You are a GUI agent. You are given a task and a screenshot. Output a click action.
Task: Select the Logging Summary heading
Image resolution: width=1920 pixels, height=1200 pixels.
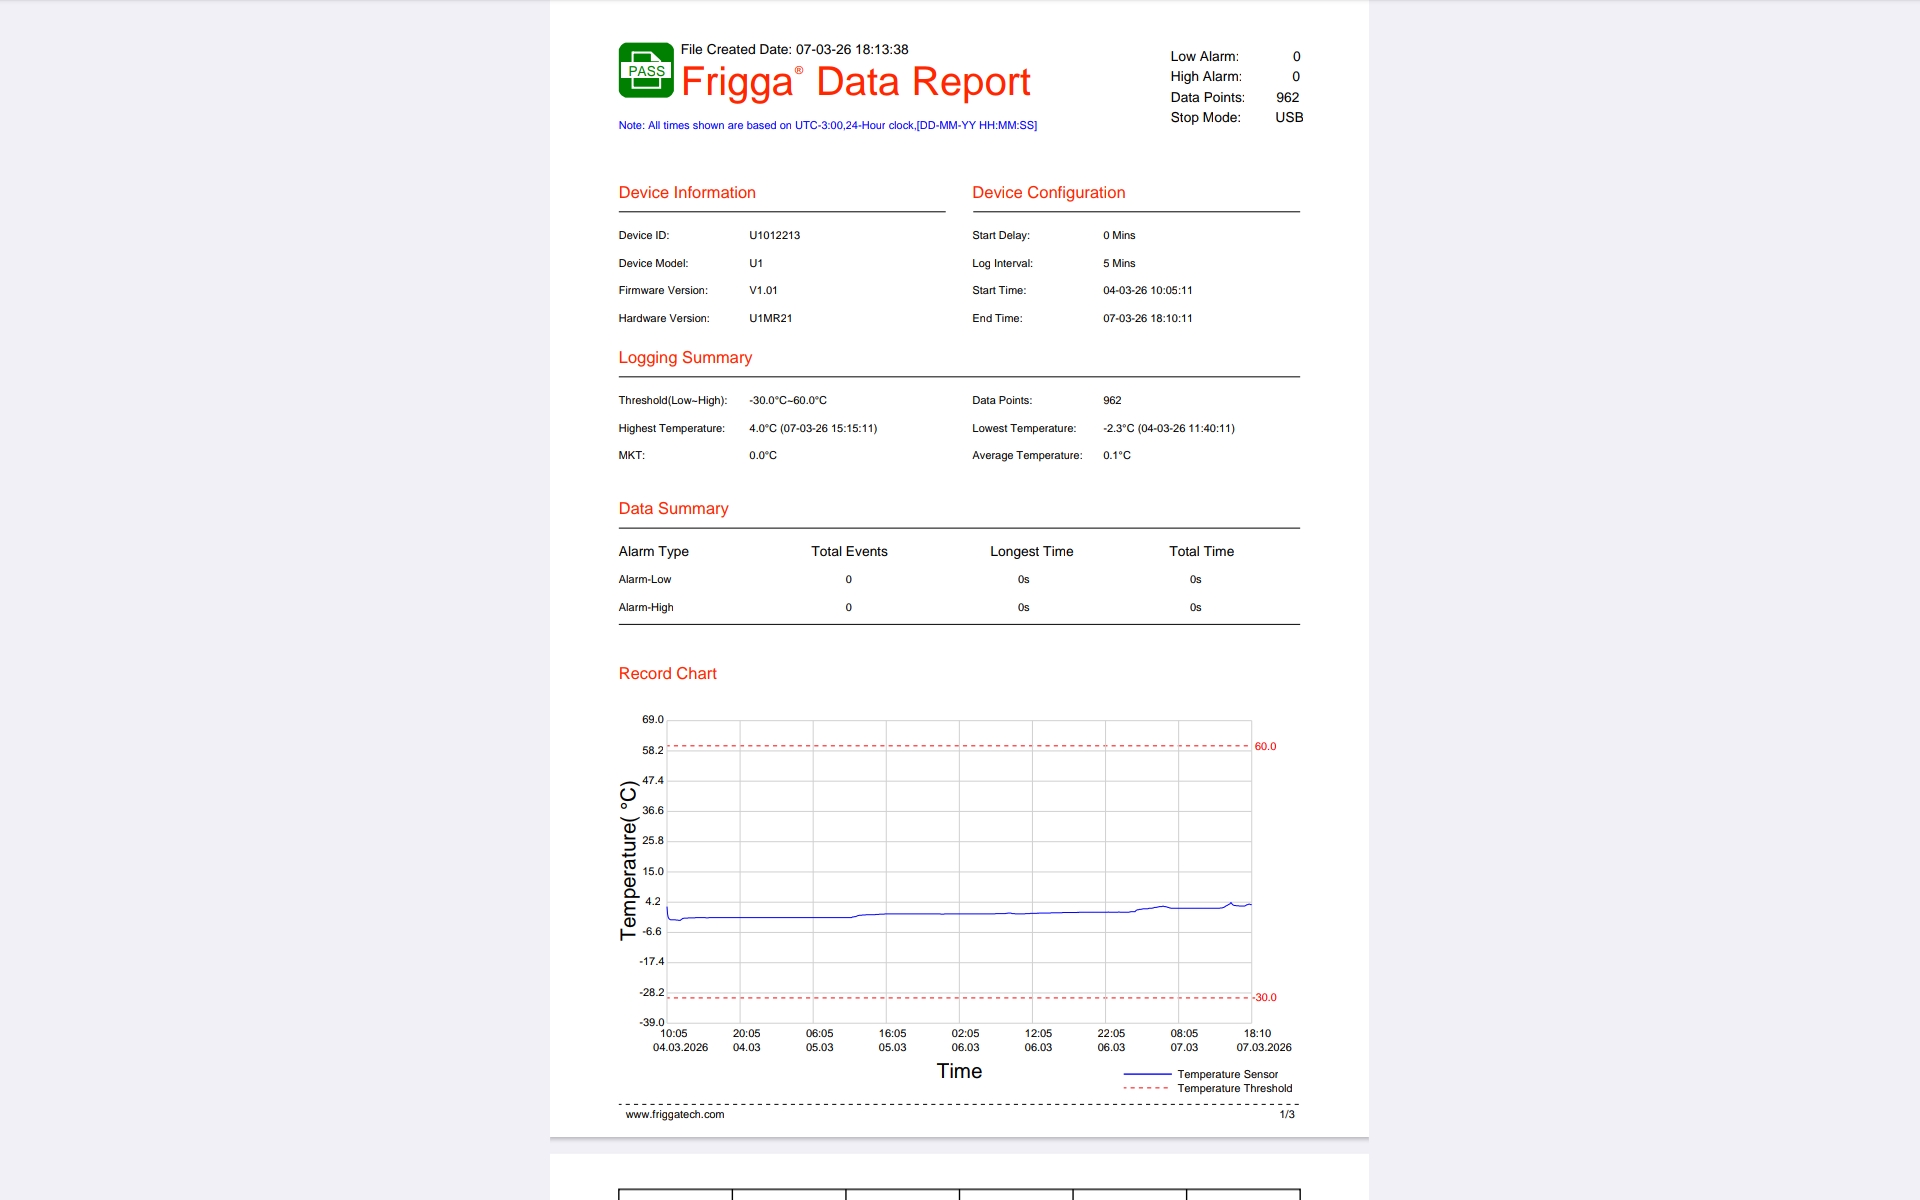pyautogui.click(x=684, y=358)
